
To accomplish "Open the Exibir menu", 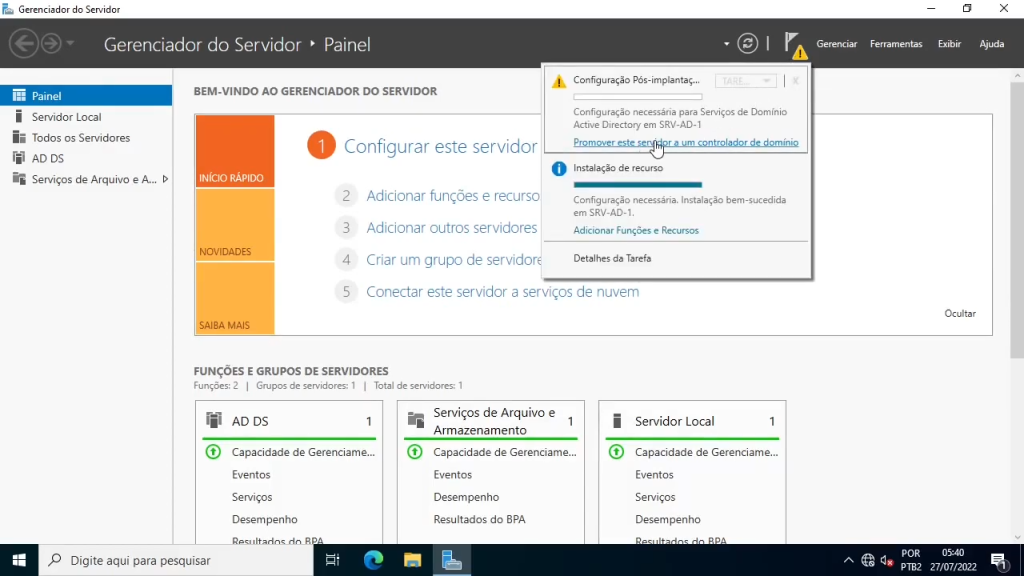I will [x=949, y=44].
